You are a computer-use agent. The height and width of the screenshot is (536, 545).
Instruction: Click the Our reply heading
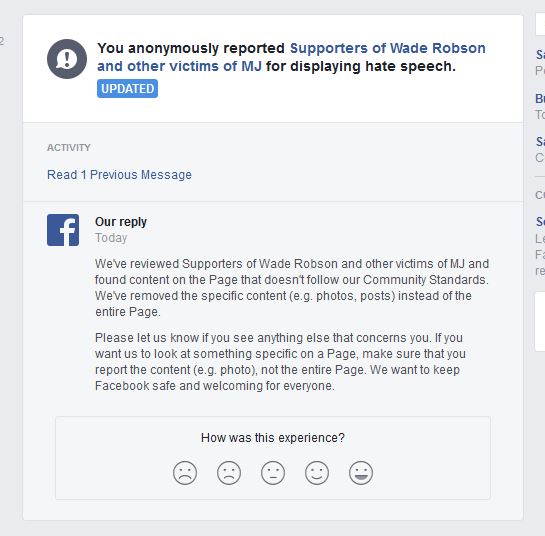tap(121, 222)
